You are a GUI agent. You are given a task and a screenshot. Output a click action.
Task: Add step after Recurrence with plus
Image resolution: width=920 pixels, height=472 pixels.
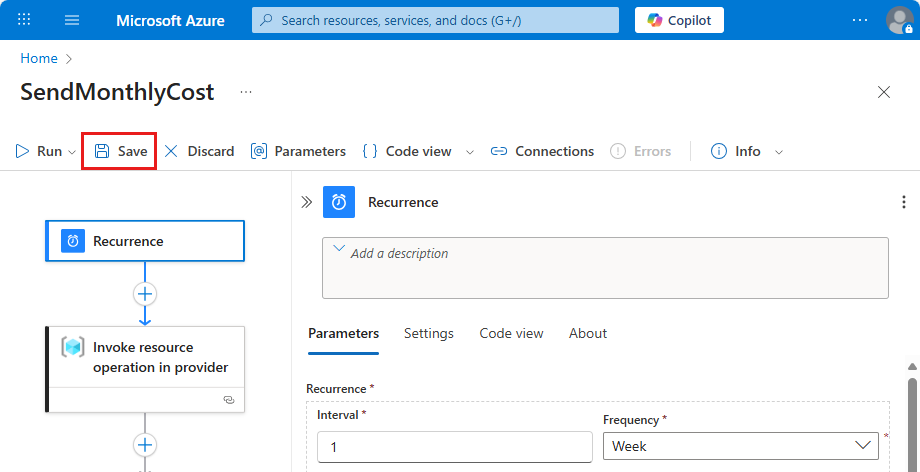click(x=145, y=294)
